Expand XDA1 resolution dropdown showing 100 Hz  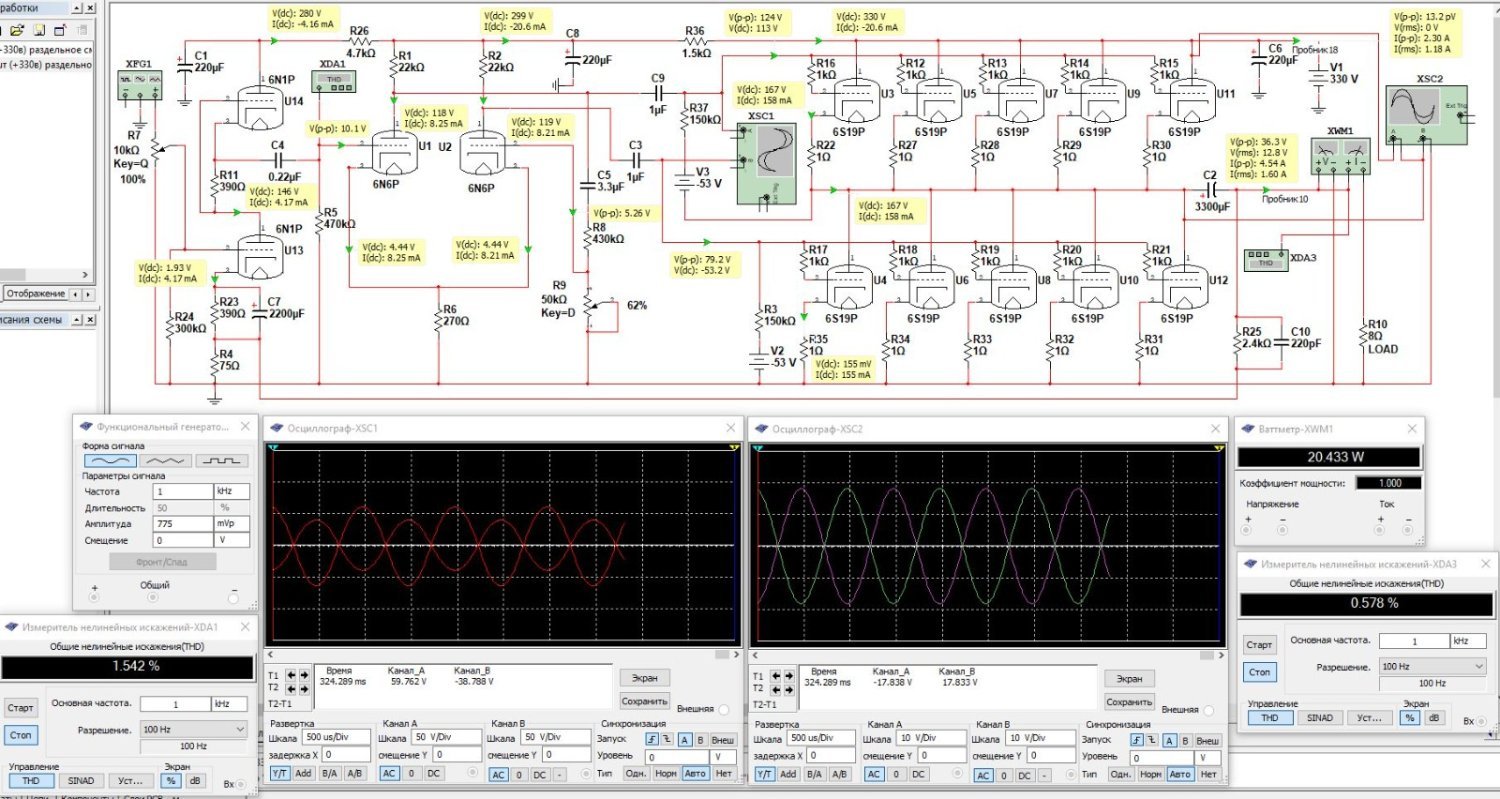[x=193, y=730]
